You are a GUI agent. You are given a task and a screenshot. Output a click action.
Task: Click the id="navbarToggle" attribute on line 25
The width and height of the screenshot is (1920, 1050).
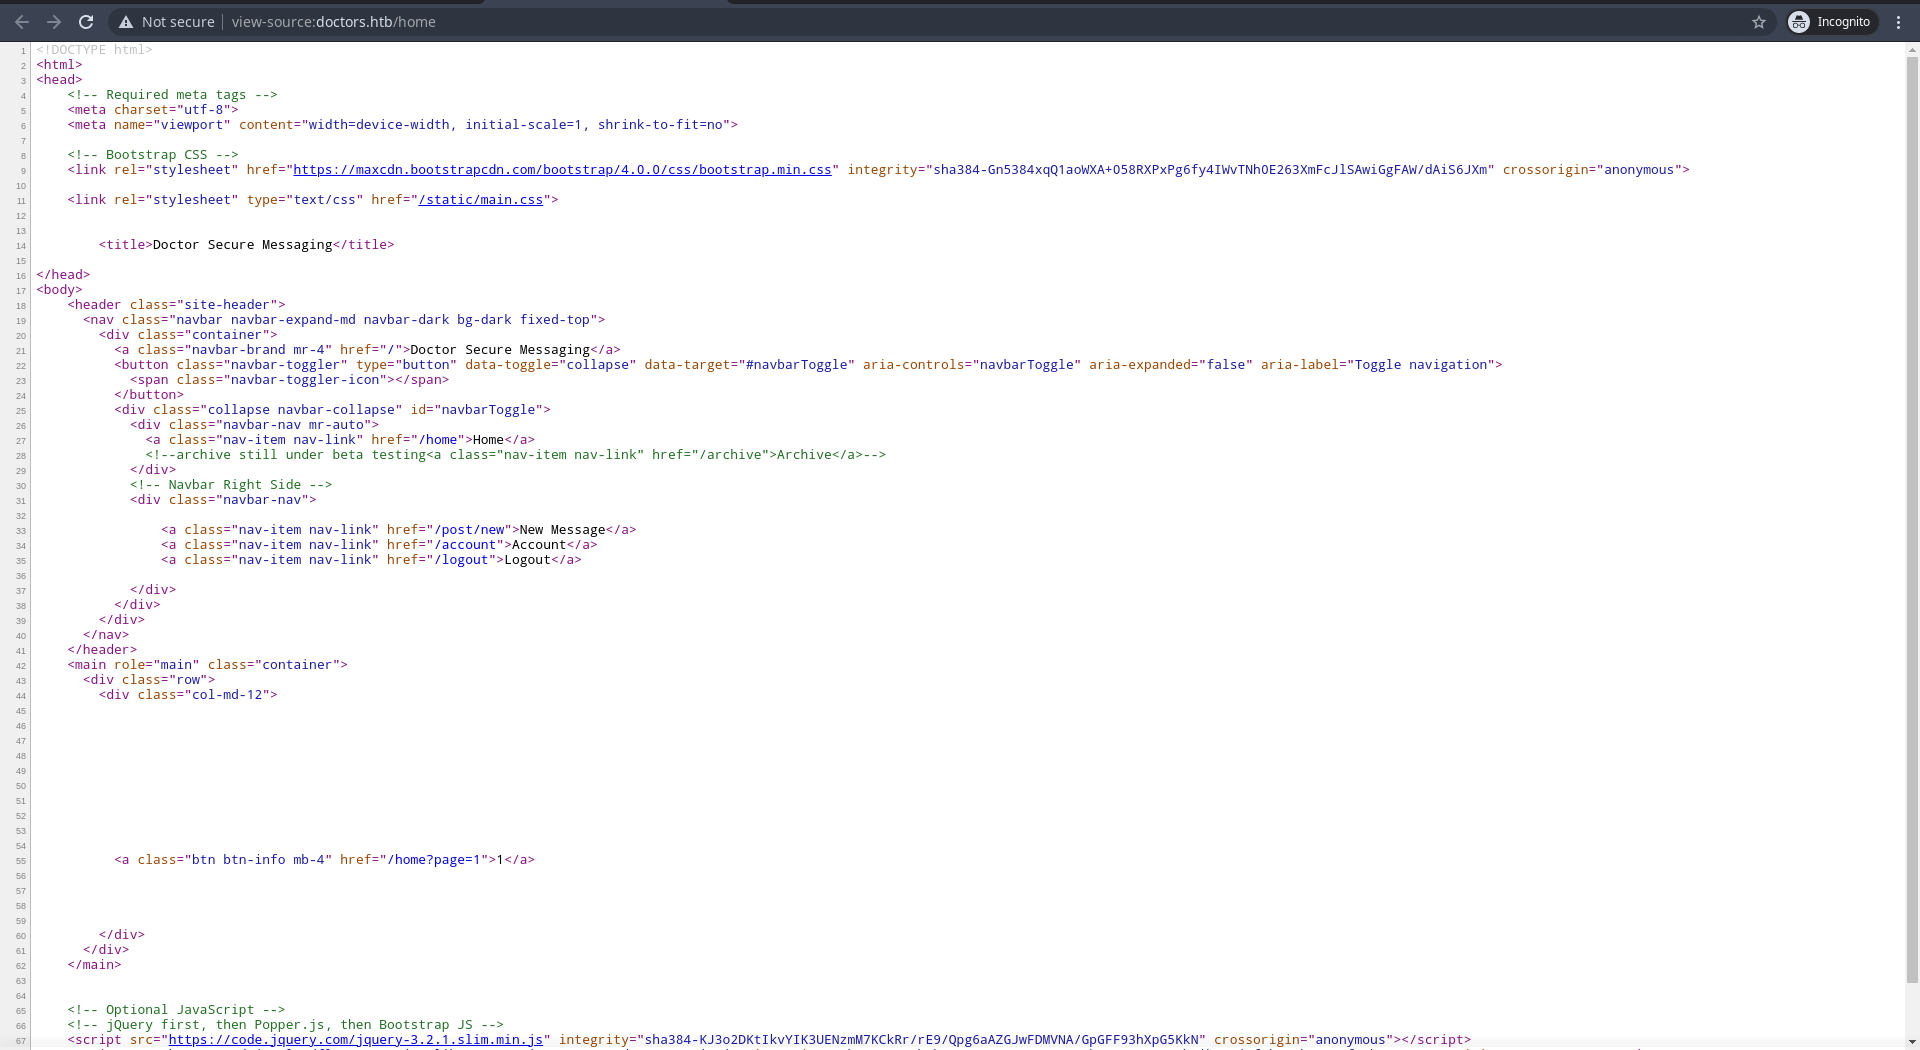click(x=476, y=410)
